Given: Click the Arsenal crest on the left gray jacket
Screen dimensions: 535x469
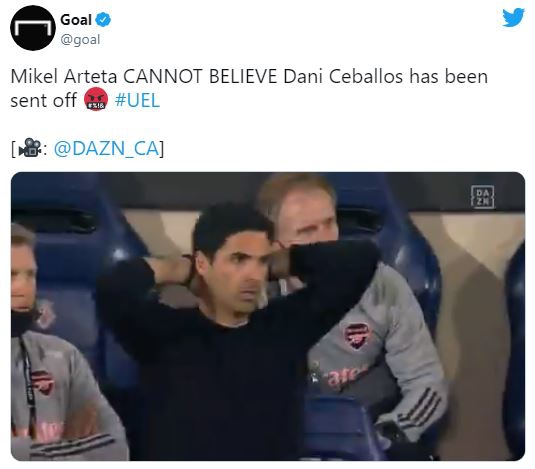Looking at the screenshot, I should pos(43,382).
